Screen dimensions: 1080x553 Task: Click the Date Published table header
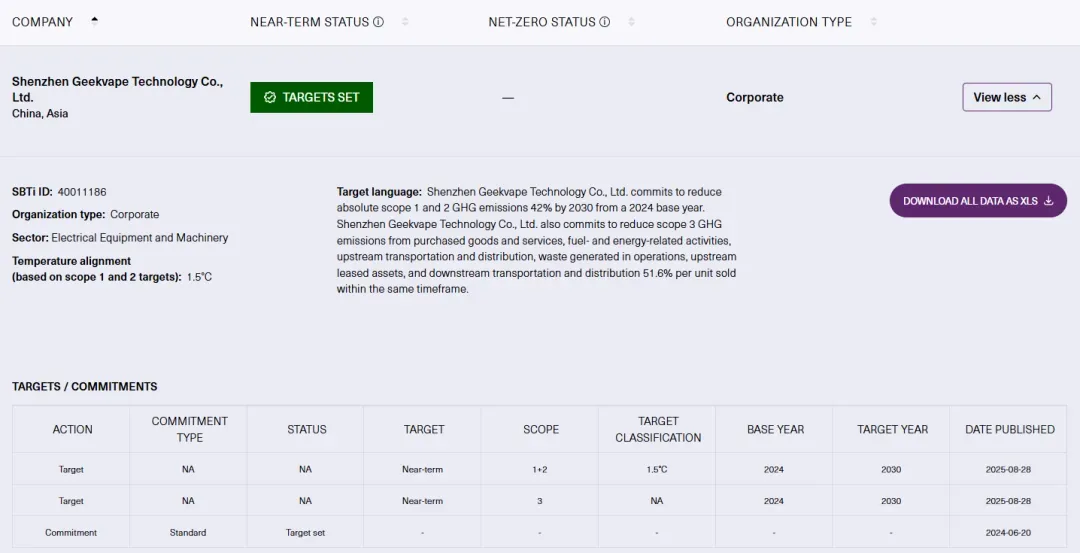click(1009, 429)
